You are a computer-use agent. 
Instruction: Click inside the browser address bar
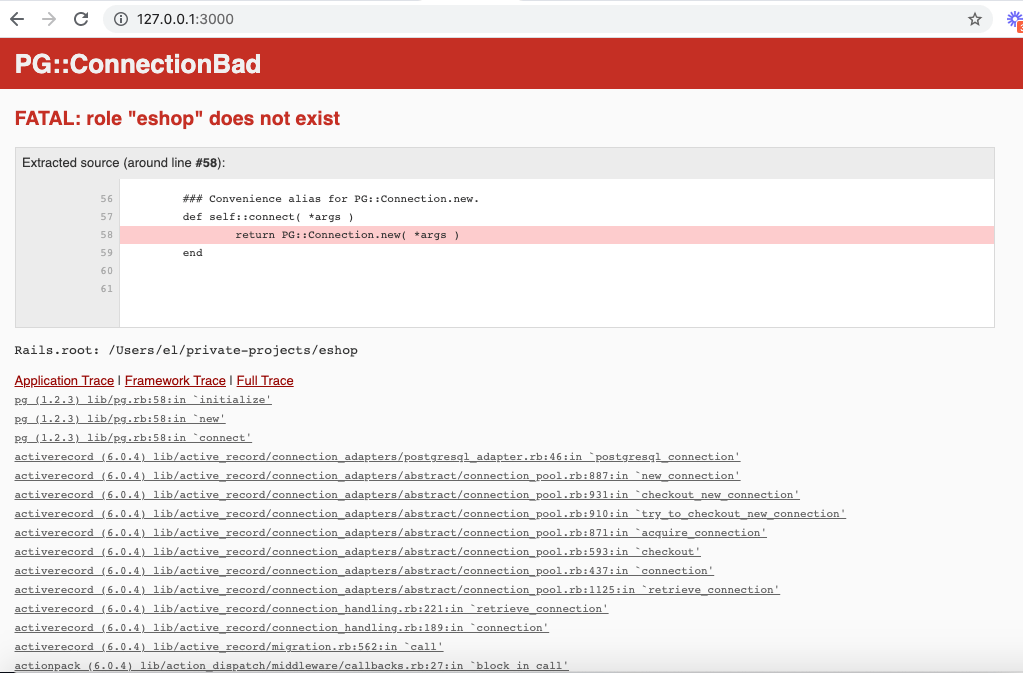[x=400, y=18]
